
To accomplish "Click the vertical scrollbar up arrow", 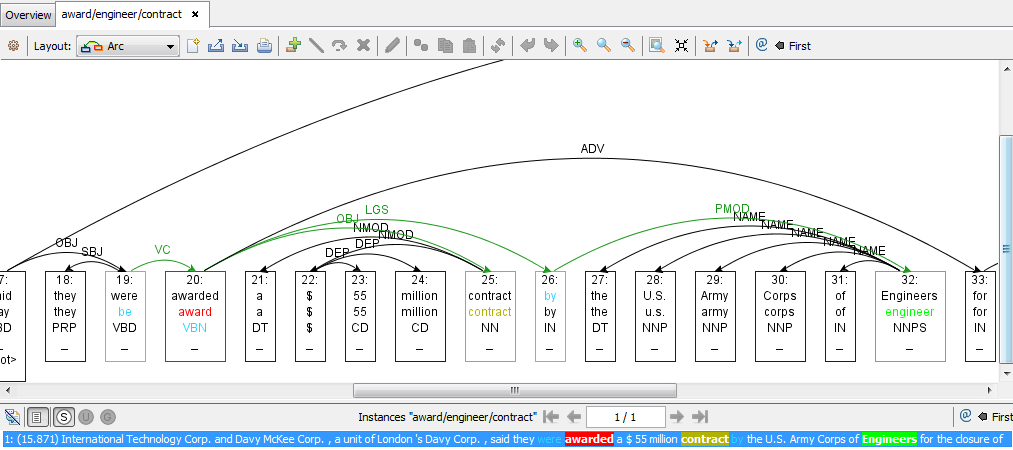I will pos(1006,67).
